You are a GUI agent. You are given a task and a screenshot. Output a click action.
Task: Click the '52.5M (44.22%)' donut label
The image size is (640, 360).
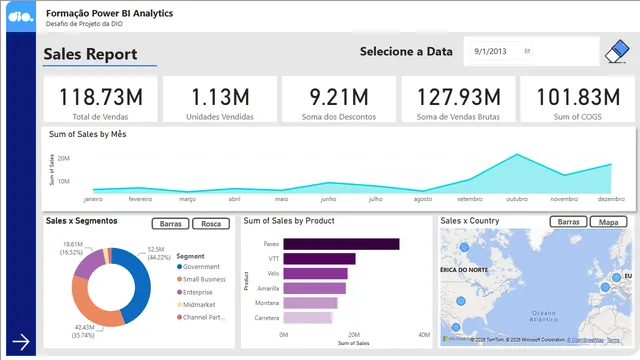coord(159,253)
